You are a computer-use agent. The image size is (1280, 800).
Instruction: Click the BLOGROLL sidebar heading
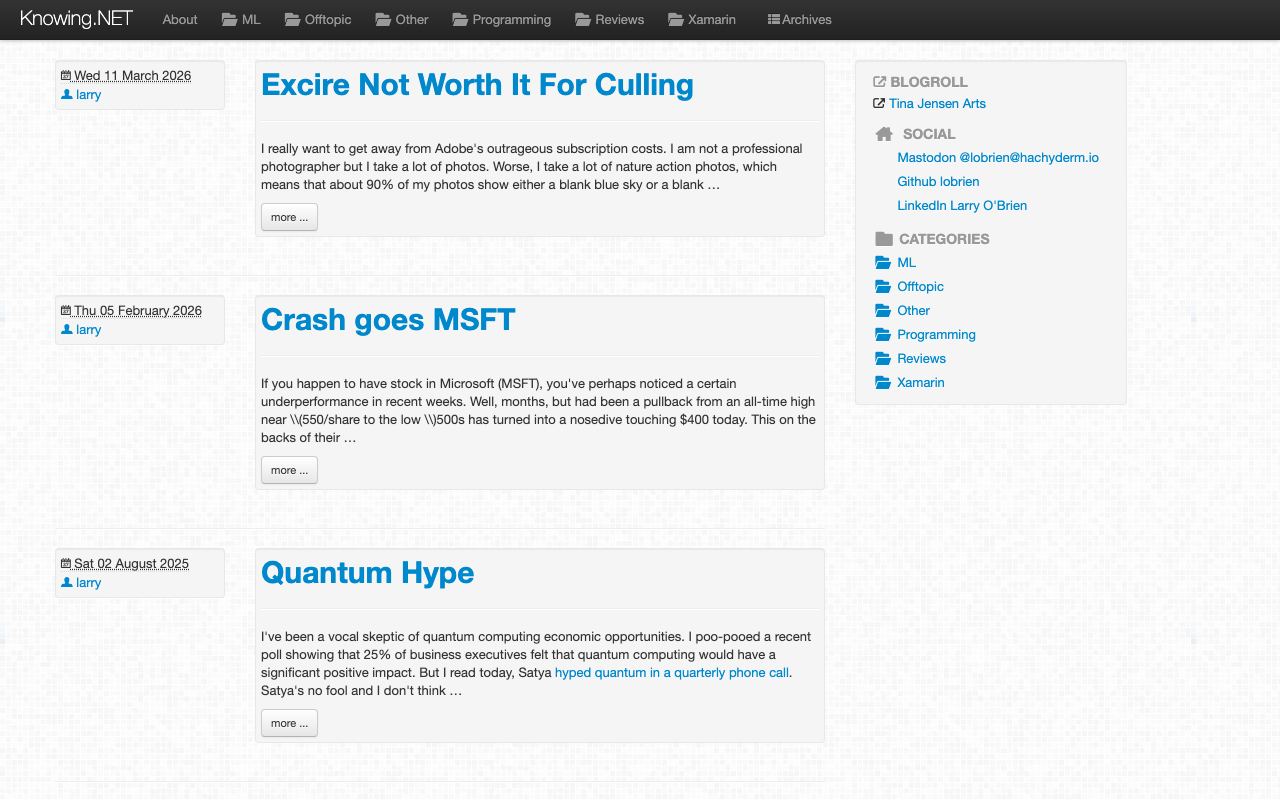pyautogui.click(x=929, y=82)
